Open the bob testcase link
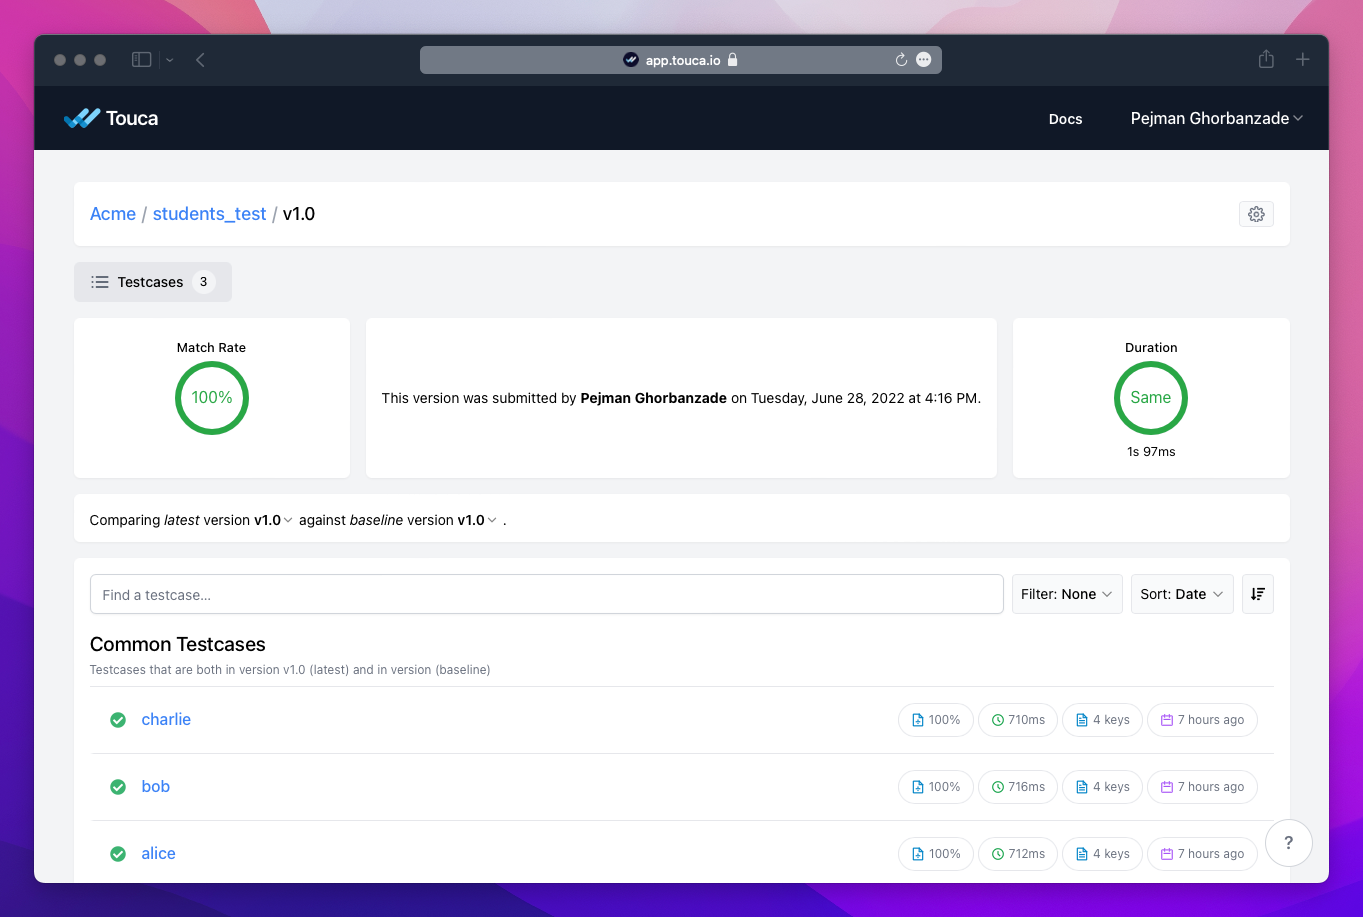Viewport: 1363px width, 917px height. [156, 786]
